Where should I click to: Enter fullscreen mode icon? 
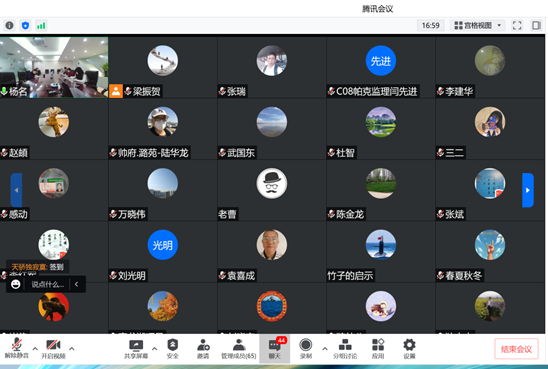coord(517,26)
